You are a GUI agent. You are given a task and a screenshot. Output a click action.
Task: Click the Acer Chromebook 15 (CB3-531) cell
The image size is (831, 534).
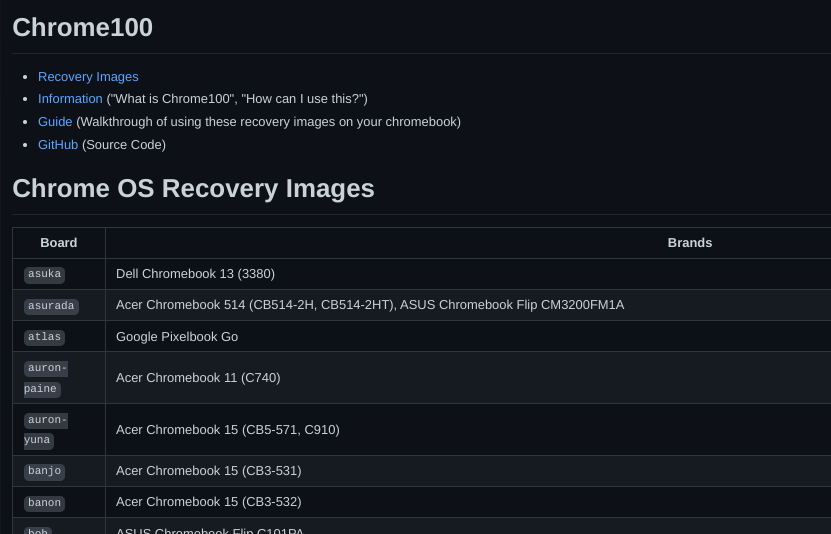tap(208, 471)
